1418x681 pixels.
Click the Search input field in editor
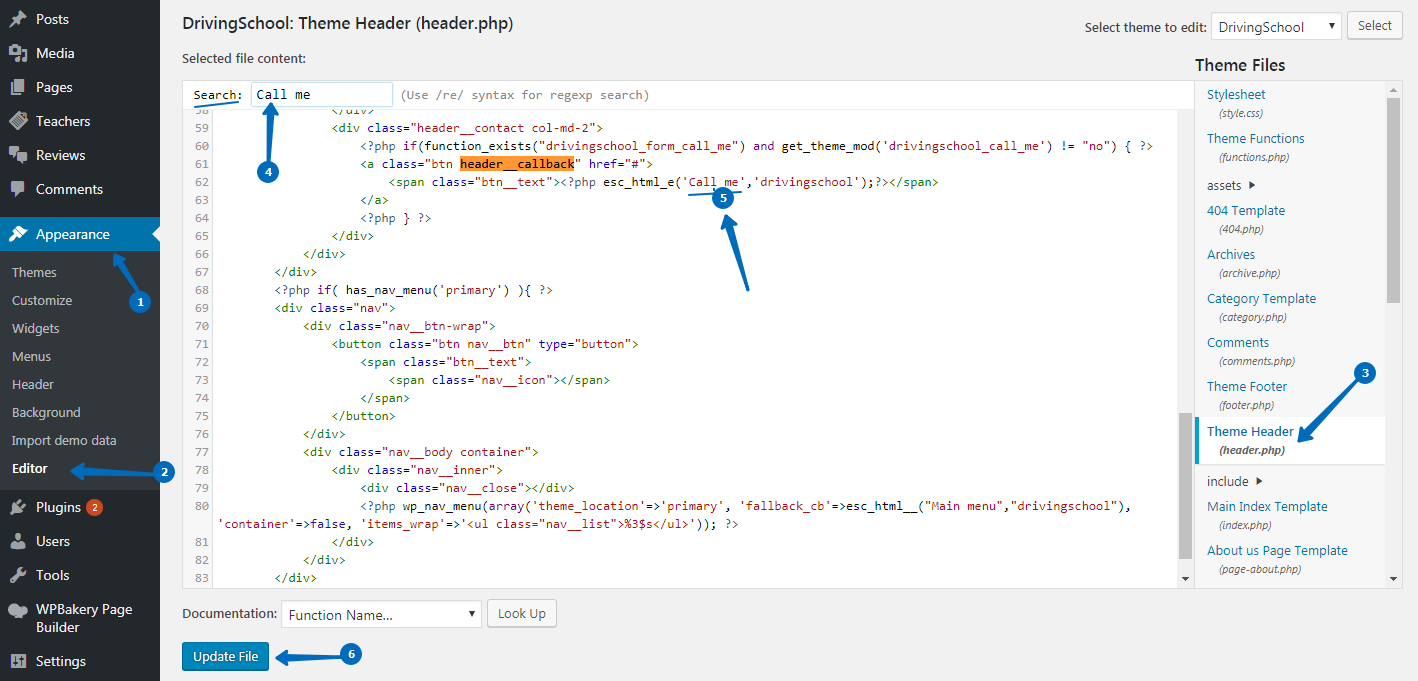[321, 95]
